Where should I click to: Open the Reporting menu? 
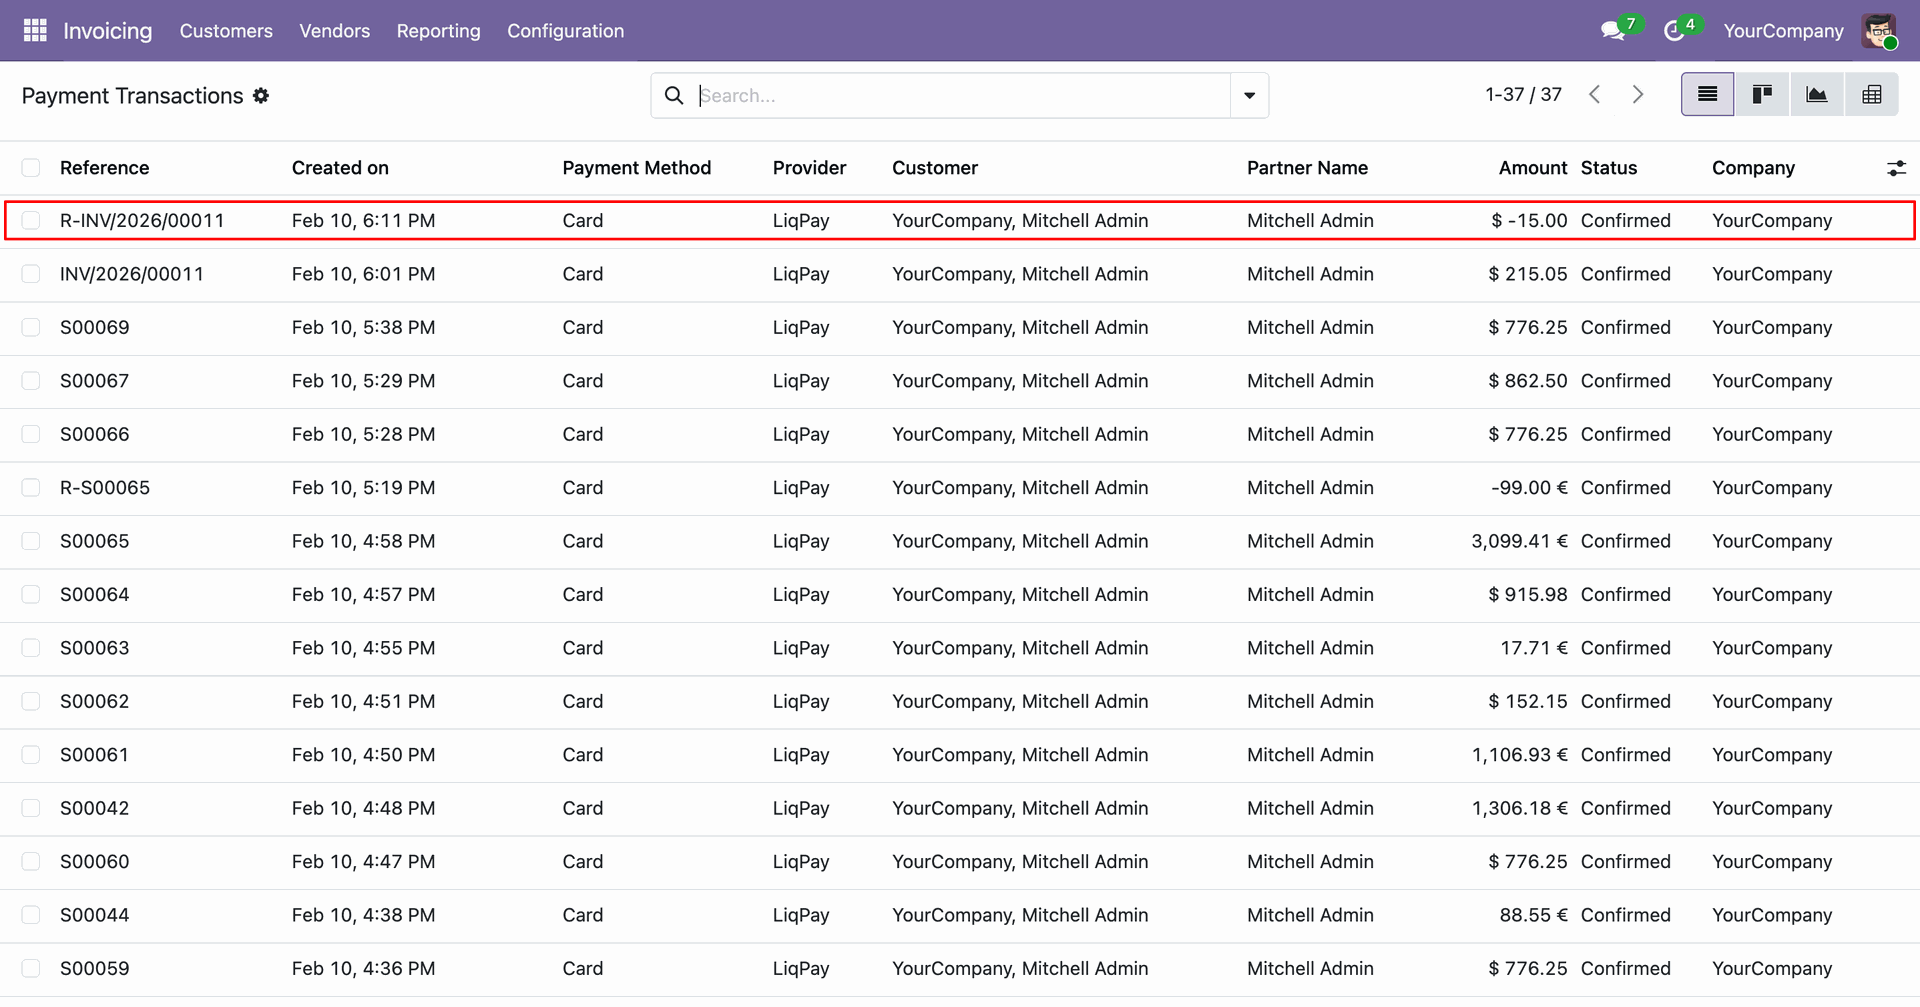(x=438, y=31)
